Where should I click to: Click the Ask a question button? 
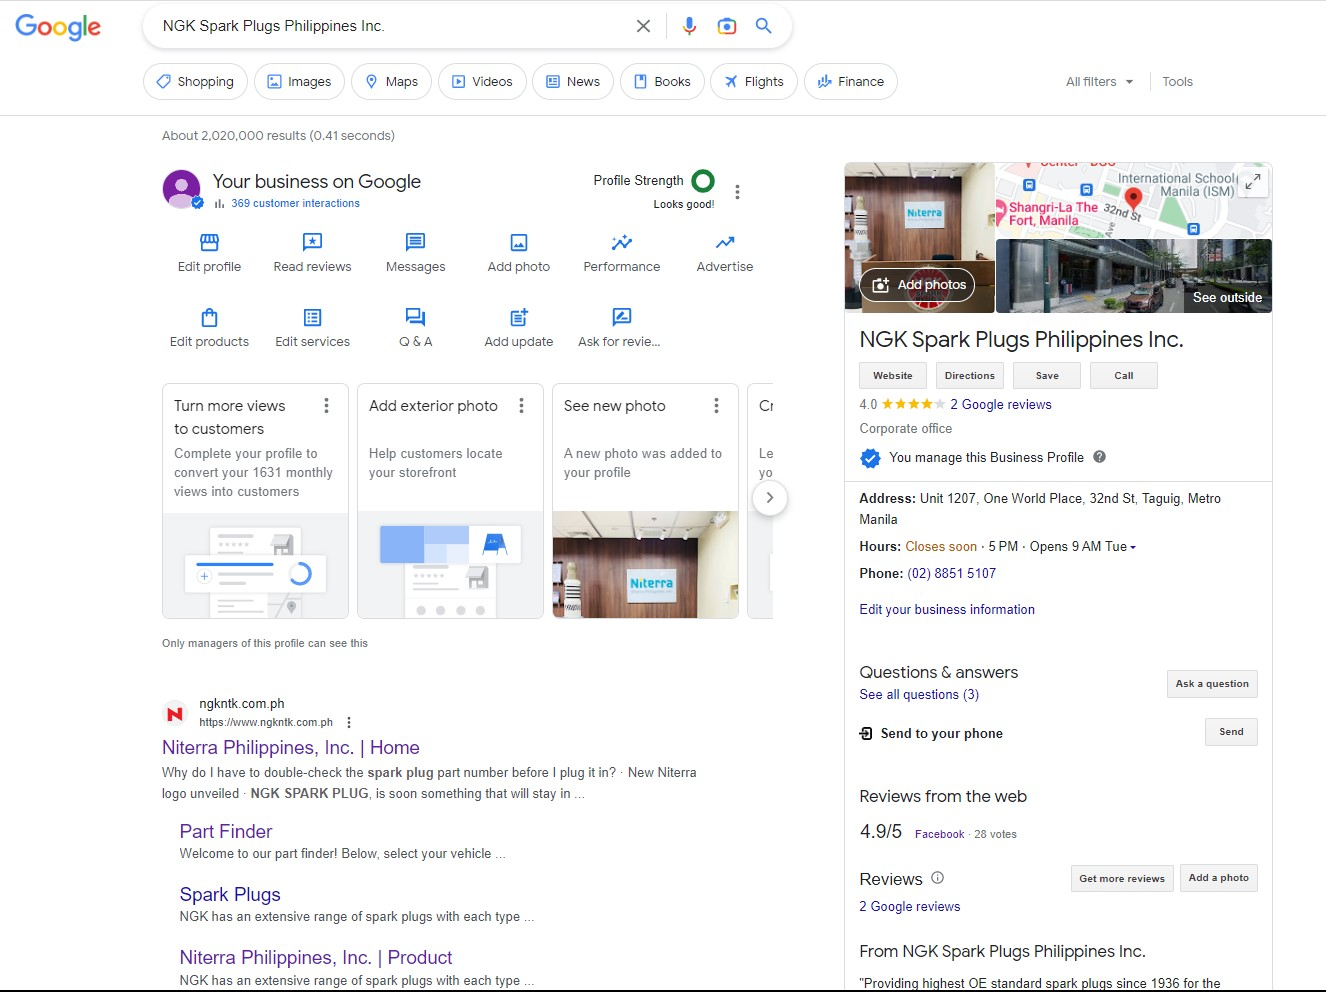1212,684
